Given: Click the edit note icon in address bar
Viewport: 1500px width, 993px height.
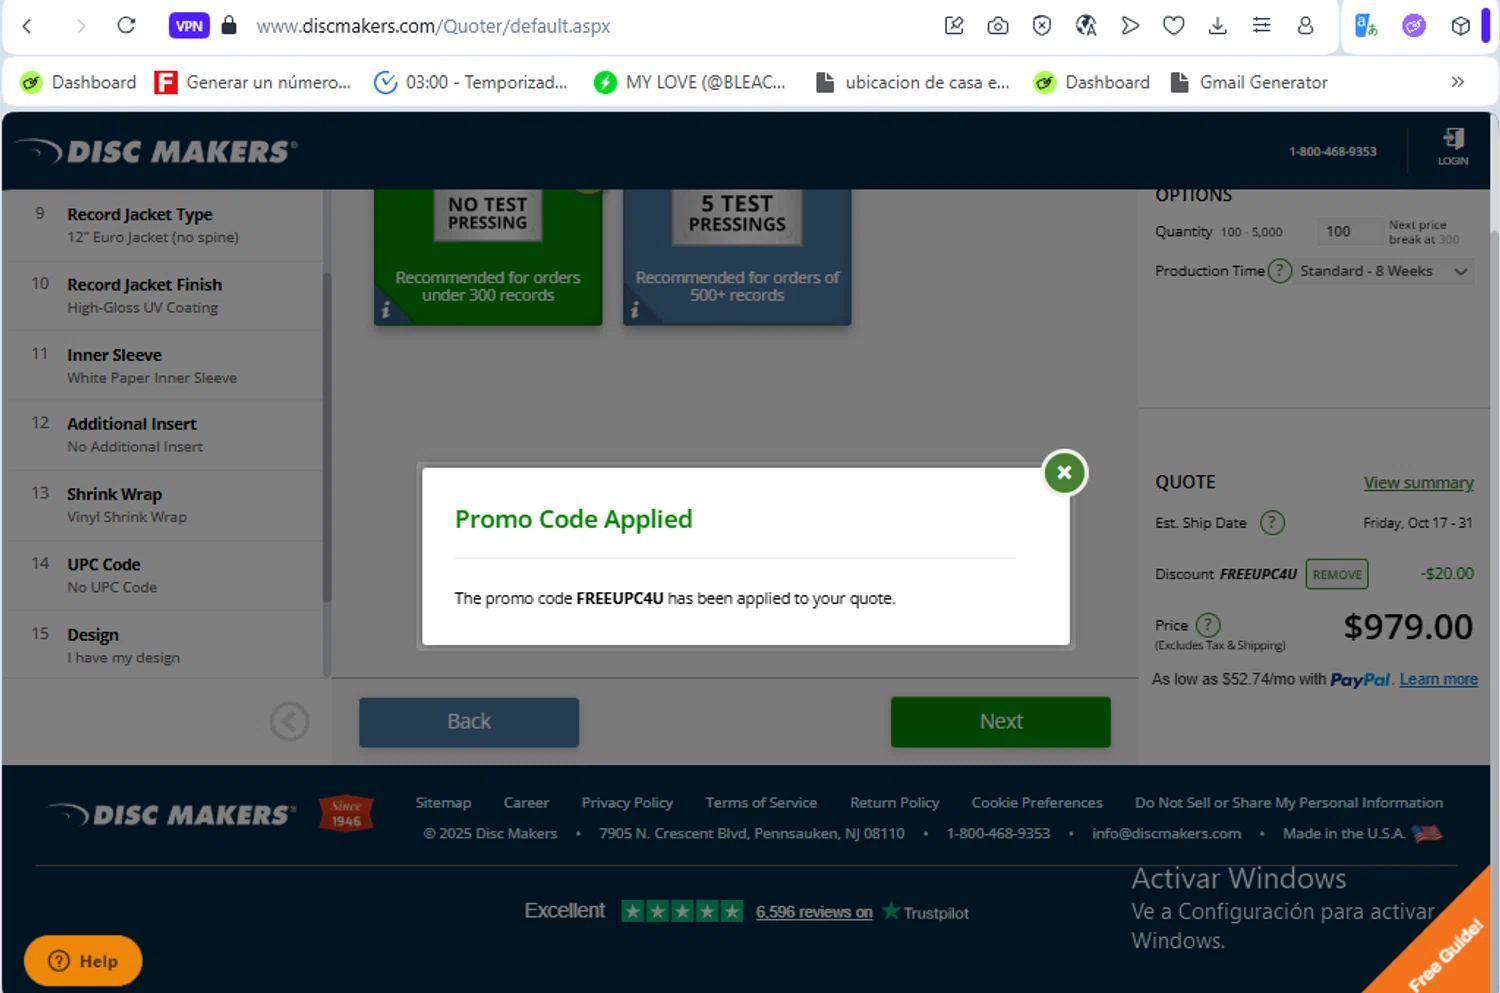Looking at the screenshot, I should click(954, 26).
